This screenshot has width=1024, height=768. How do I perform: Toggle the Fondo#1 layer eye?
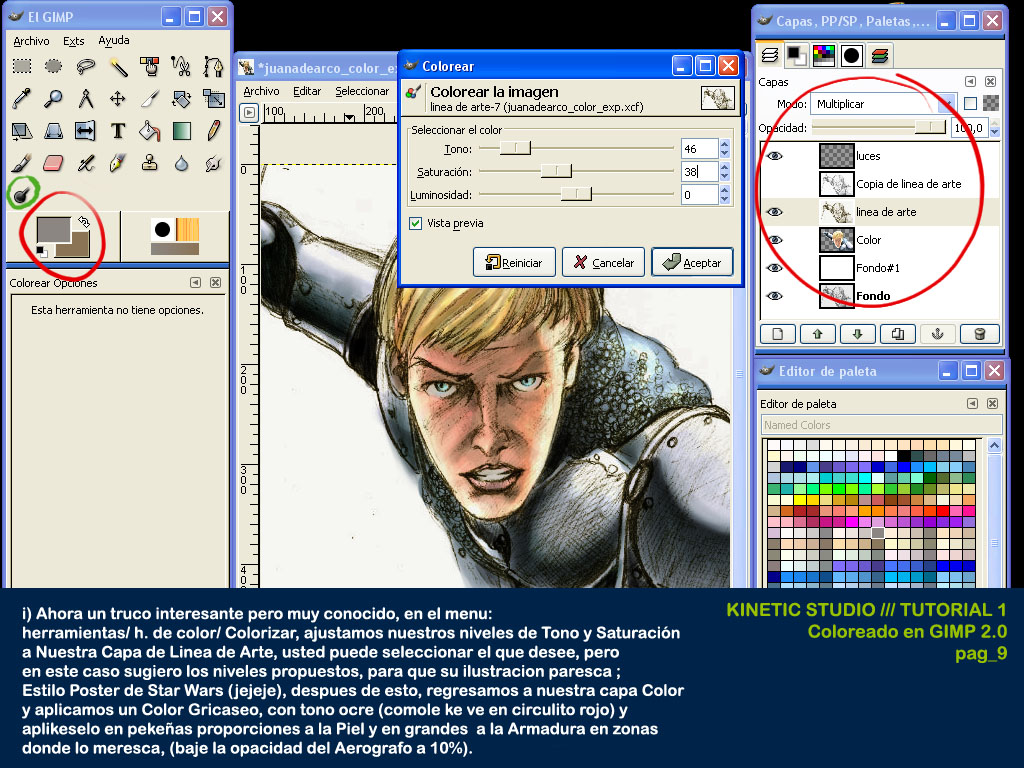point(775,268)
